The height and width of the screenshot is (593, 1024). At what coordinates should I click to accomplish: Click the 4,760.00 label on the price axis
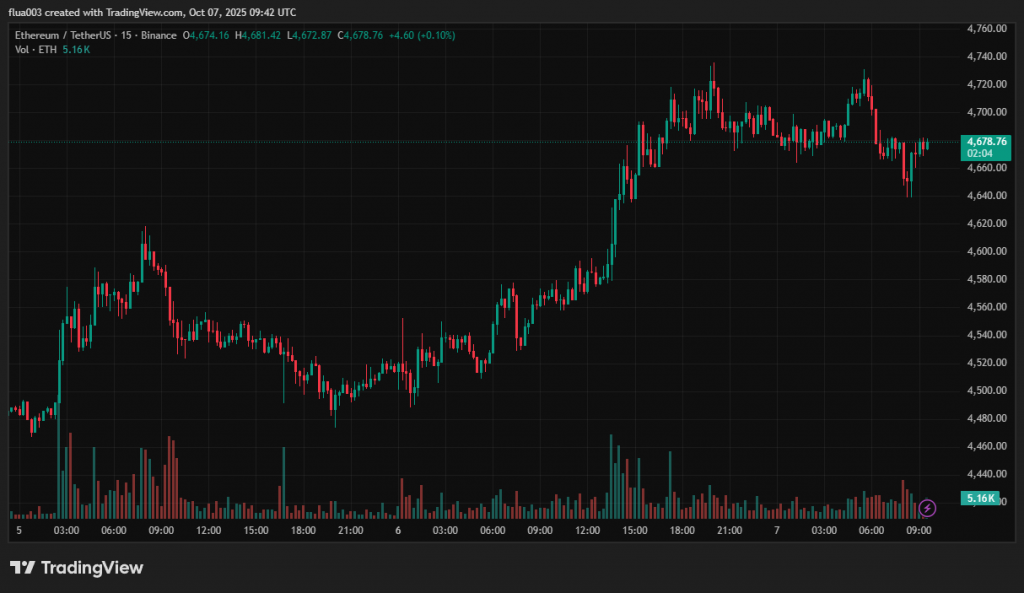click(x=986, y=28)
